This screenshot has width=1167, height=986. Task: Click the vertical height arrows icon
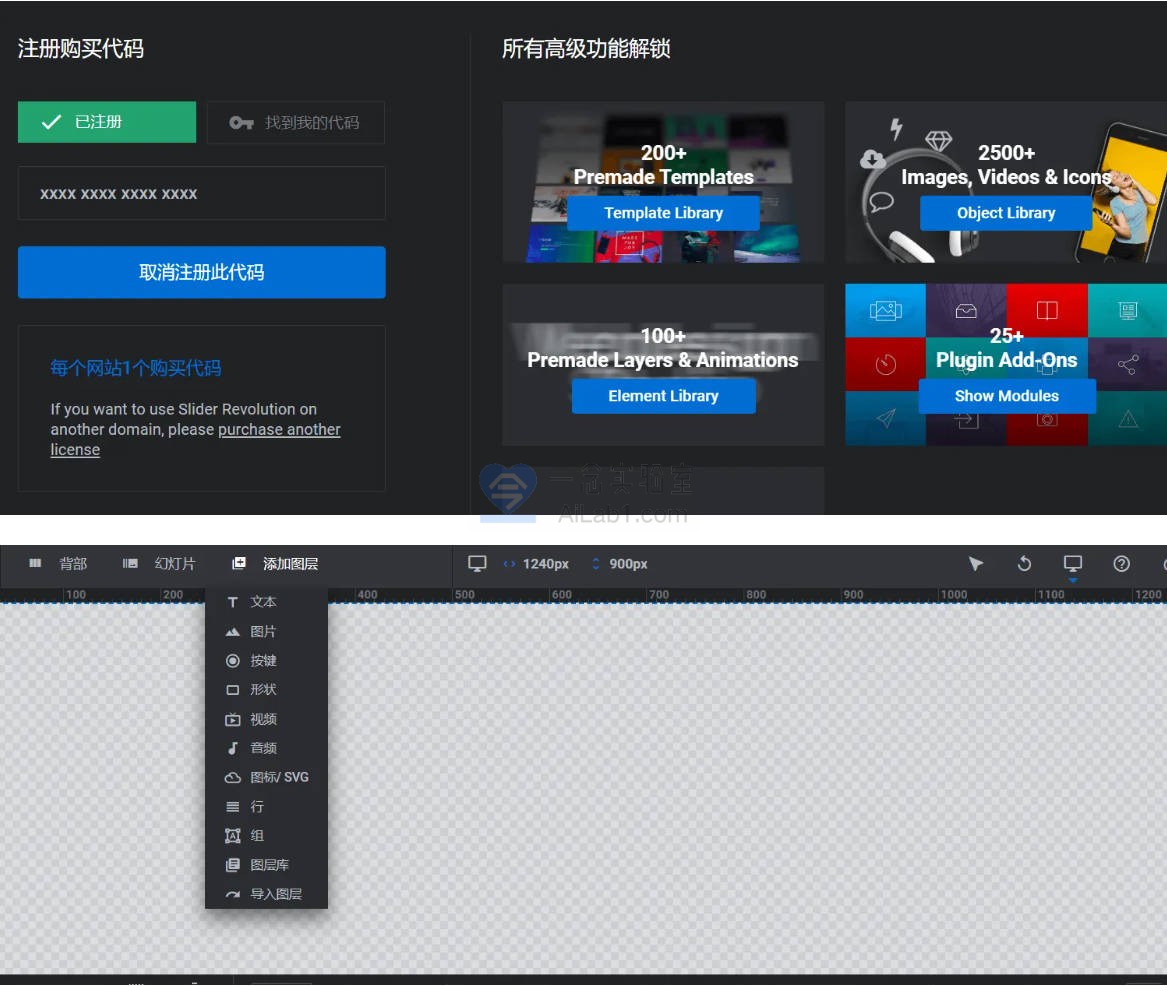click(x=595, y=564)
